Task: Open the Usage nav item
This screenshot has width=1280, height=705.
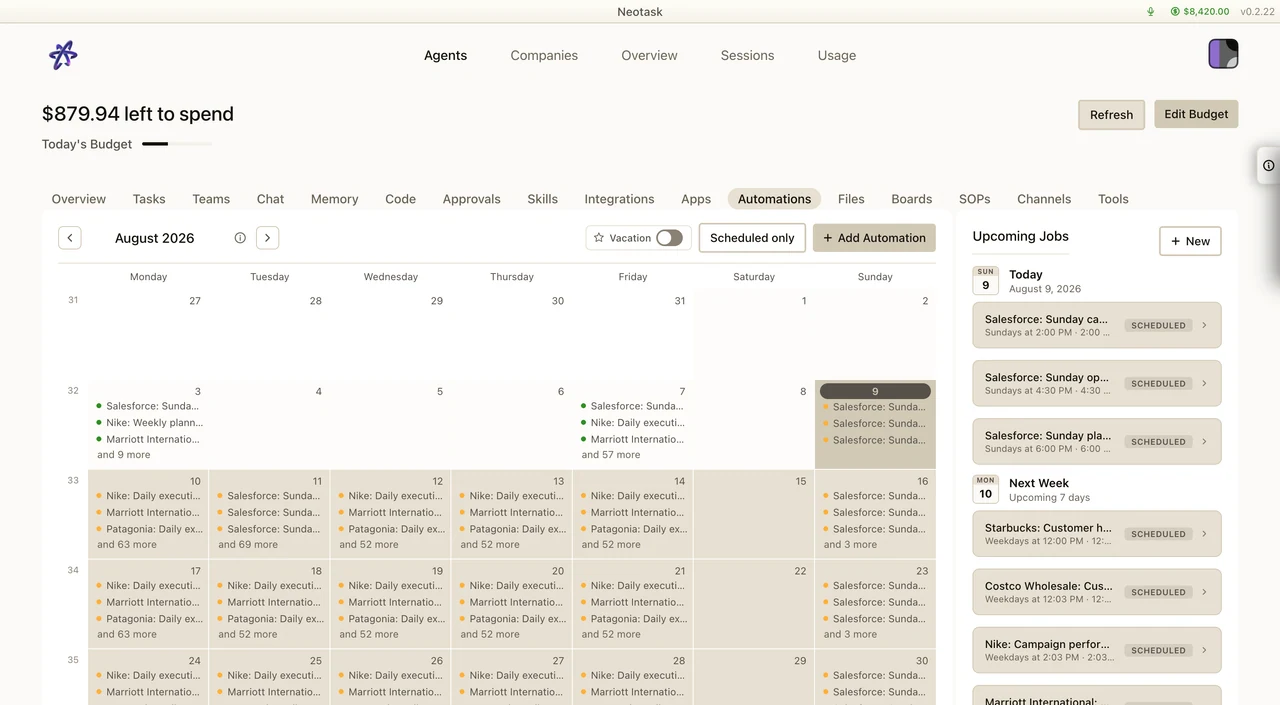Action: pos(836,56)
